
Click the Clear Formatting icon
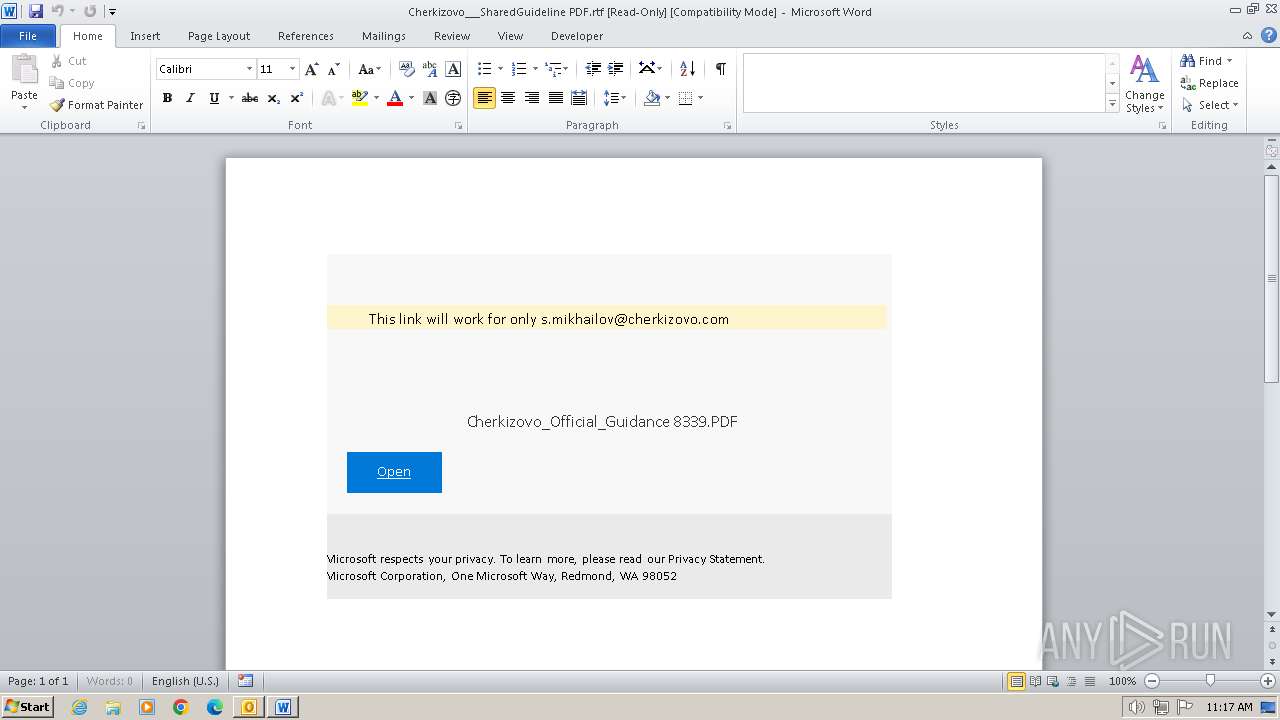tap(406, 69)
